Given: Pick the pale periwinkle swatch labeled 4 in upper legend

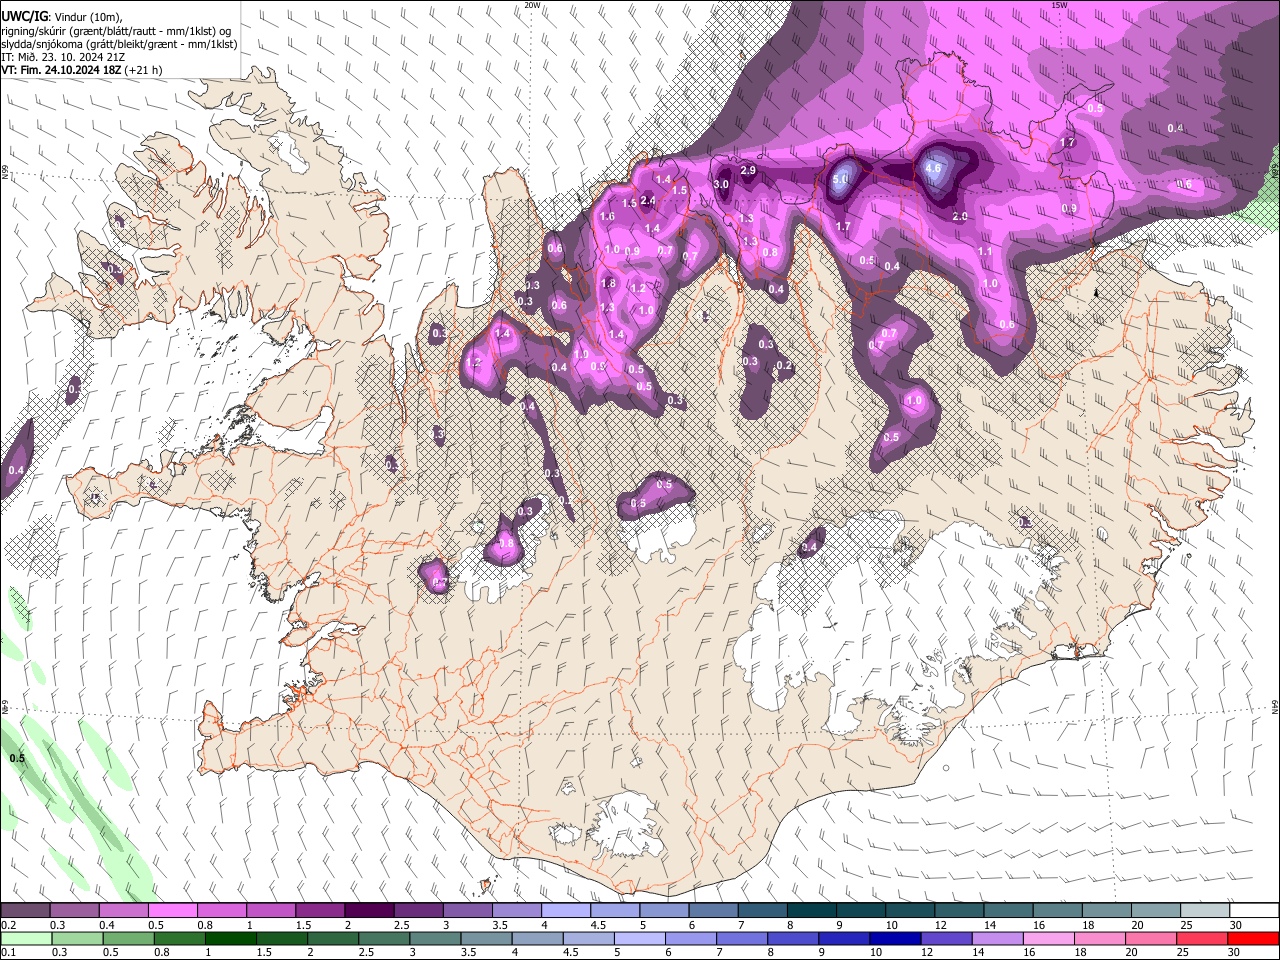Looking at the screenshot, I should click(566, 910).
